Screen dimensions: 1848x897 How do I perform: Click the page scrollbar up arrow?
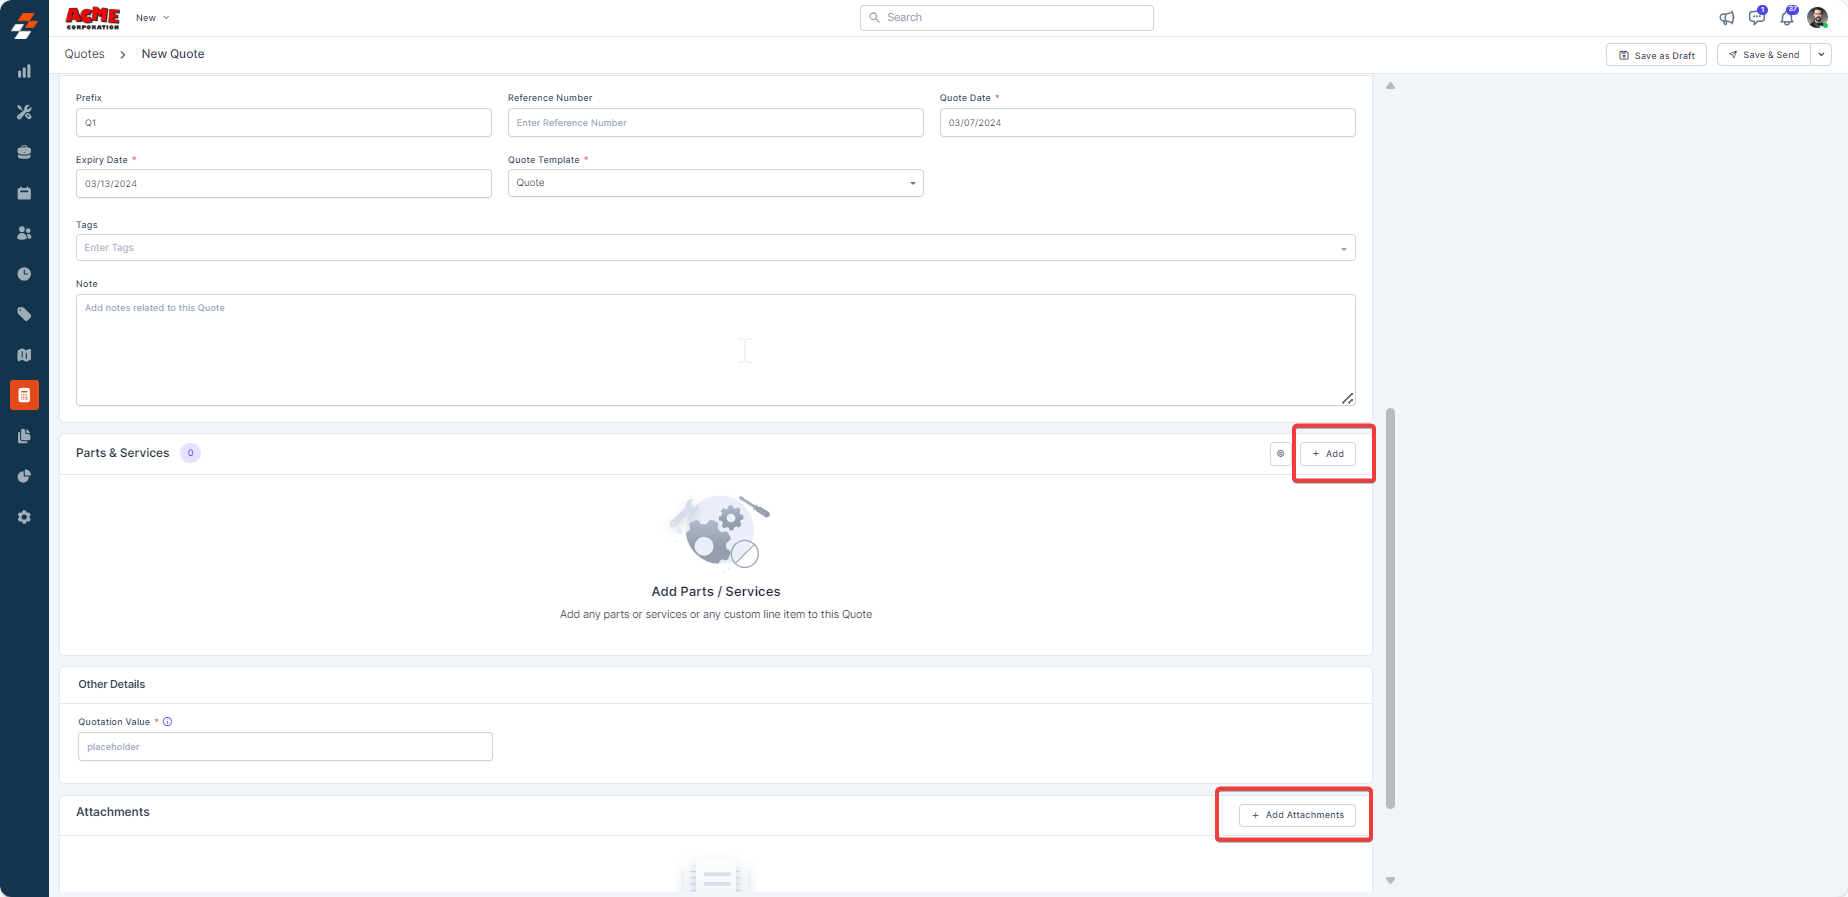(1390, 86)
